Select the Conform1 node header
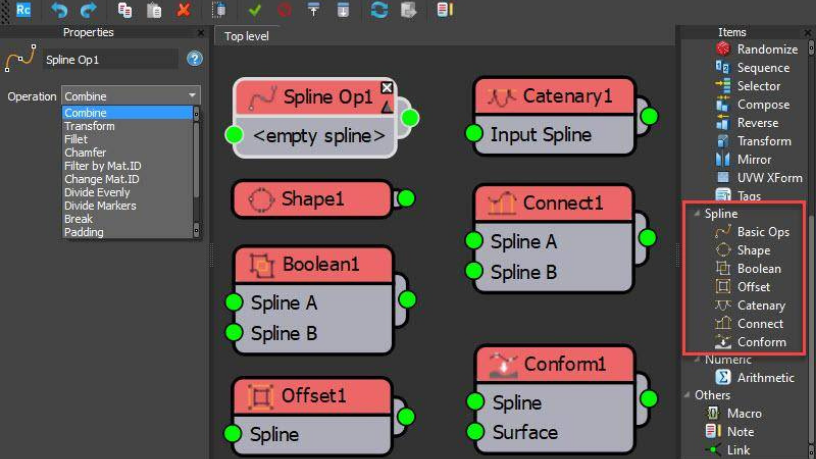The height and width of the screenshot is (459, 816). coord(554,364)
